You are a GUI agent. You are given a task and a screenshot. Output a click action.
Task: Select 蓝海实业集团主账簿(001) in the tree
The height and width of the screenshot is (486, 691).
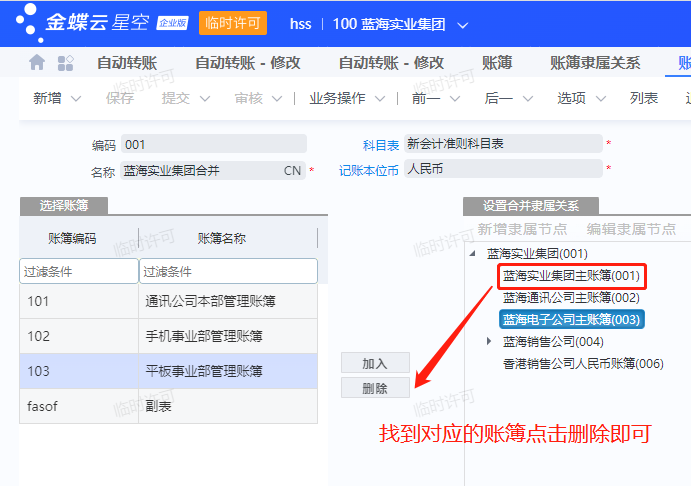(x=570, y=275)
